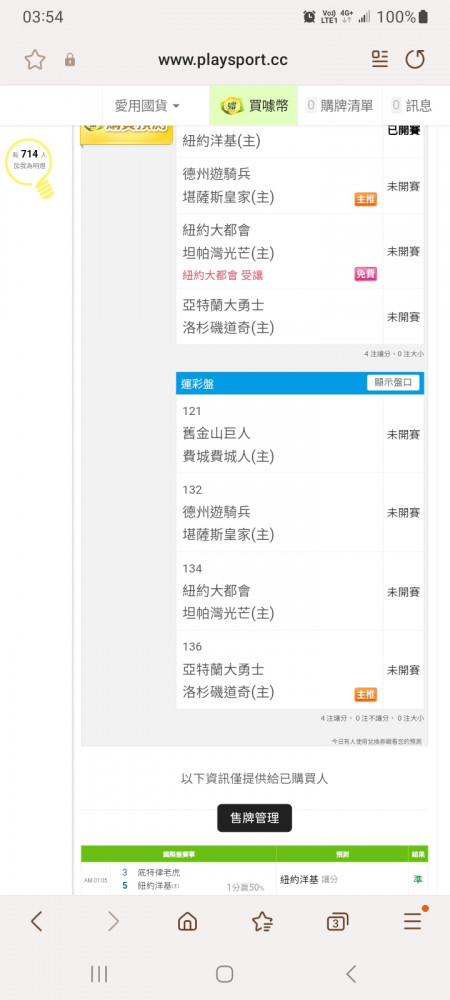Click 顯示盤口 button
The image size is (450, 1000).
(x=393, y=383)
